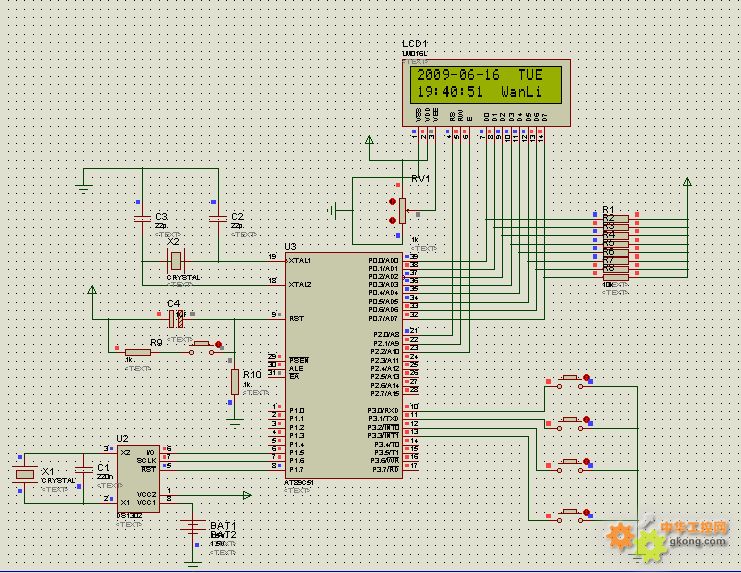The width and height of the screenshot is (741, 573).
Task: Select power terminal arrow above C4
Action: [92, 290]
